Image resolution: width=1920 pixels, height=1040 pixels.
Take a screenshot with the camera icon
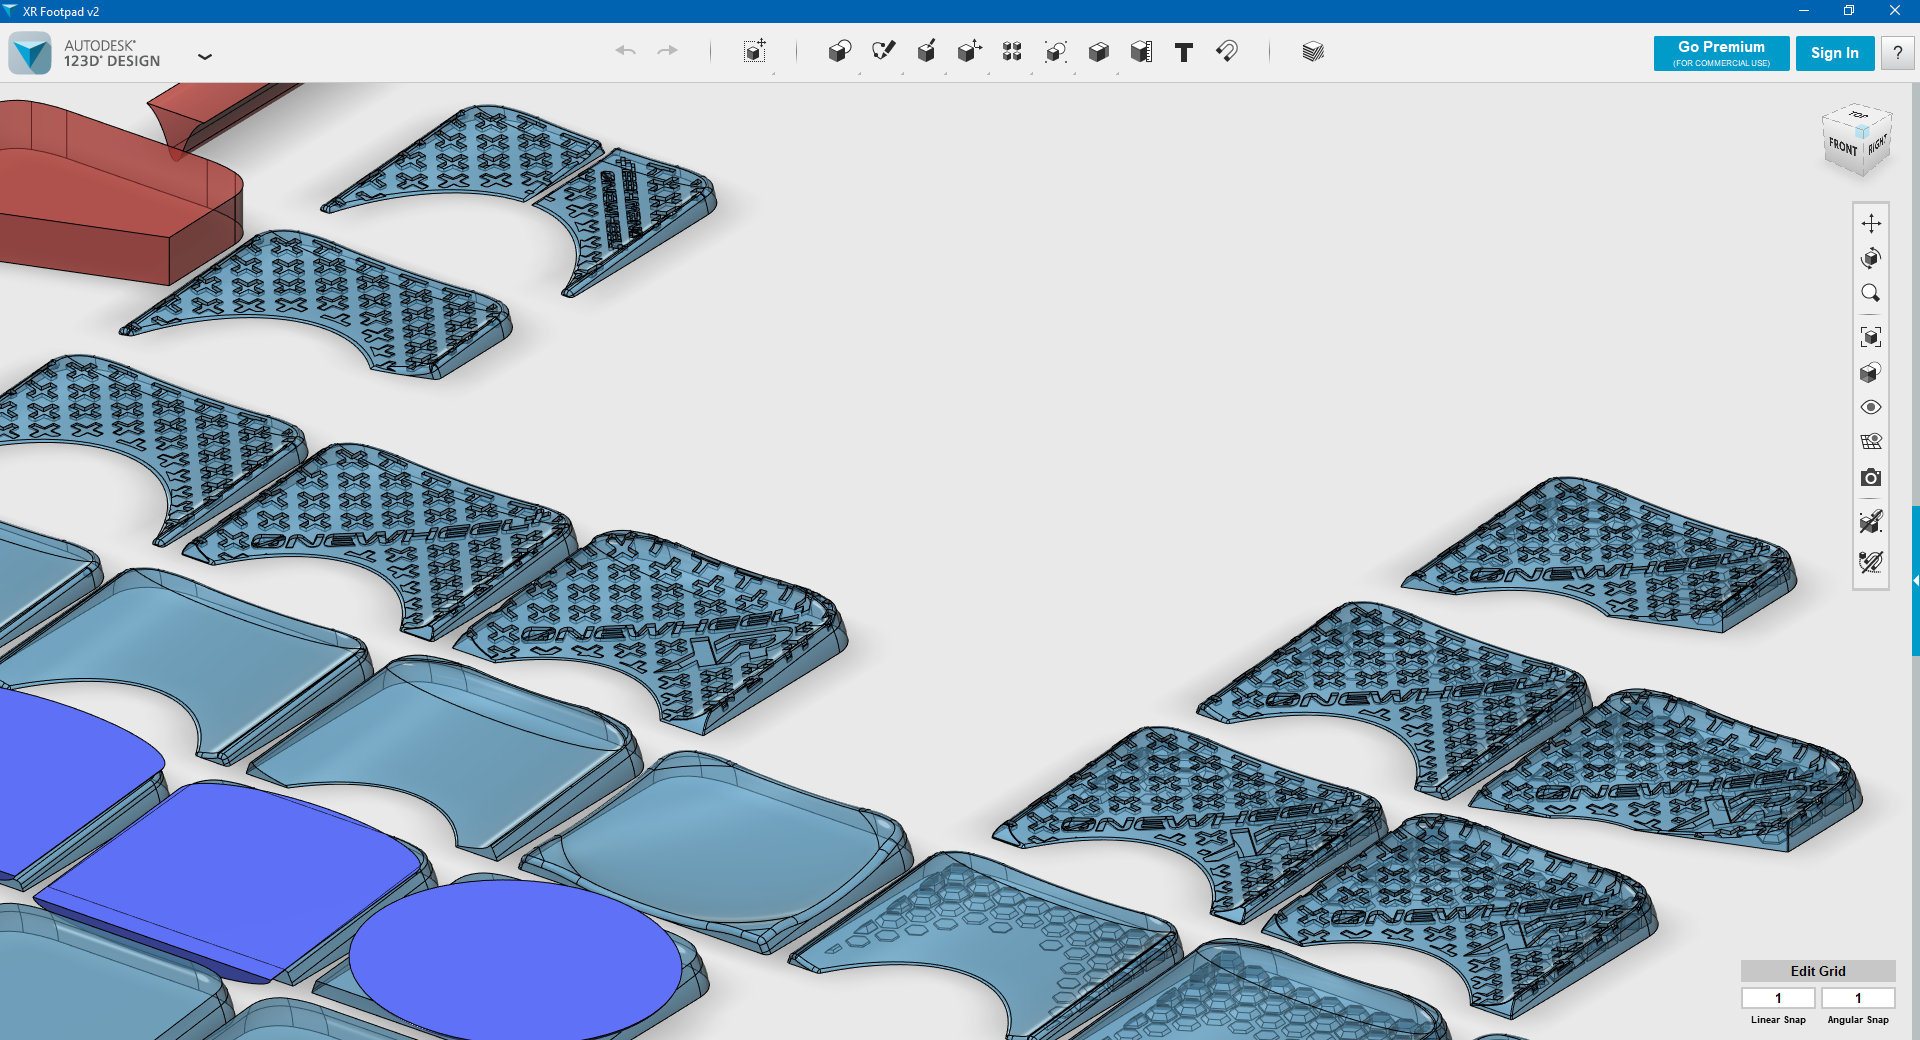point(1871,478)
